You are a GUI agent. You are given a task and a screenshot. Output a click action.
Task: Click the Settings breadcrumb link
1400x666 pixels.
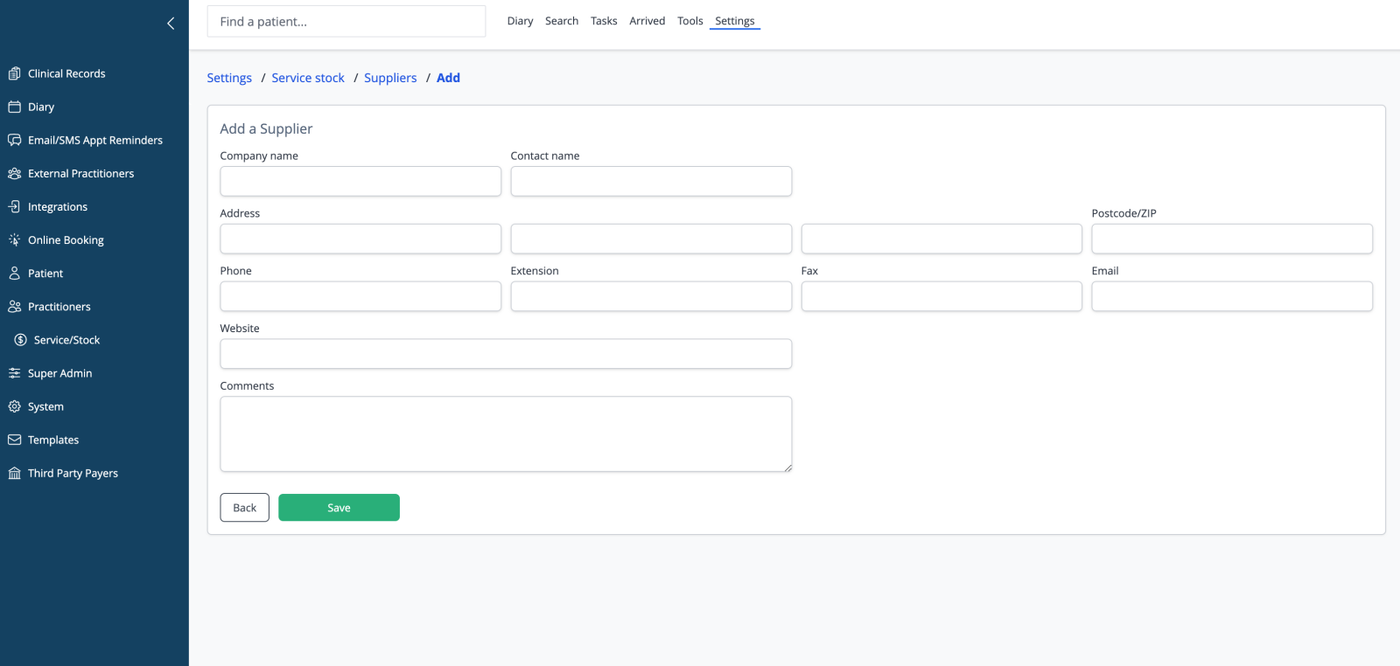(229, 78)
